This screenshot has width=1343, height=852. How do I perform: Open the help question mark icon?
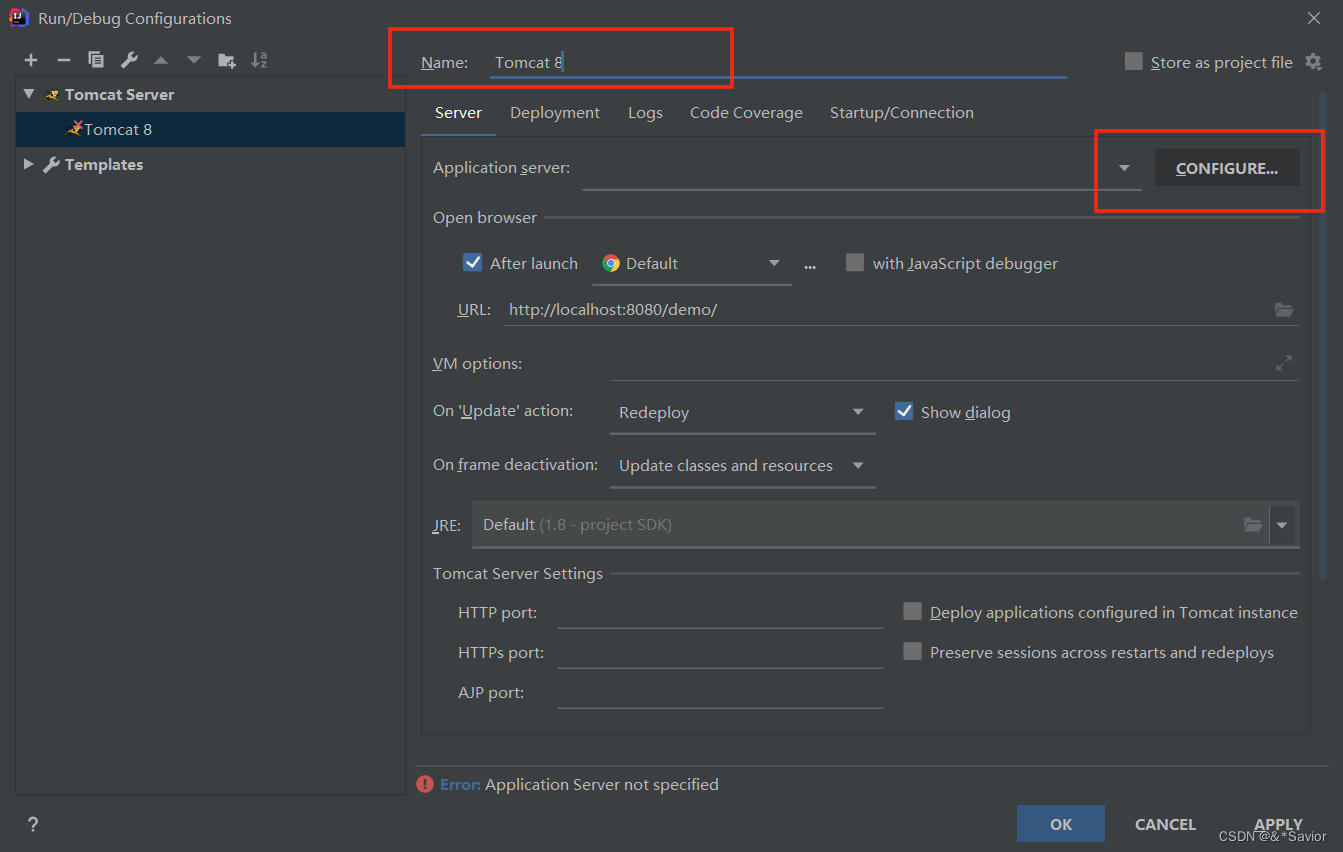[x=33, y=824]
